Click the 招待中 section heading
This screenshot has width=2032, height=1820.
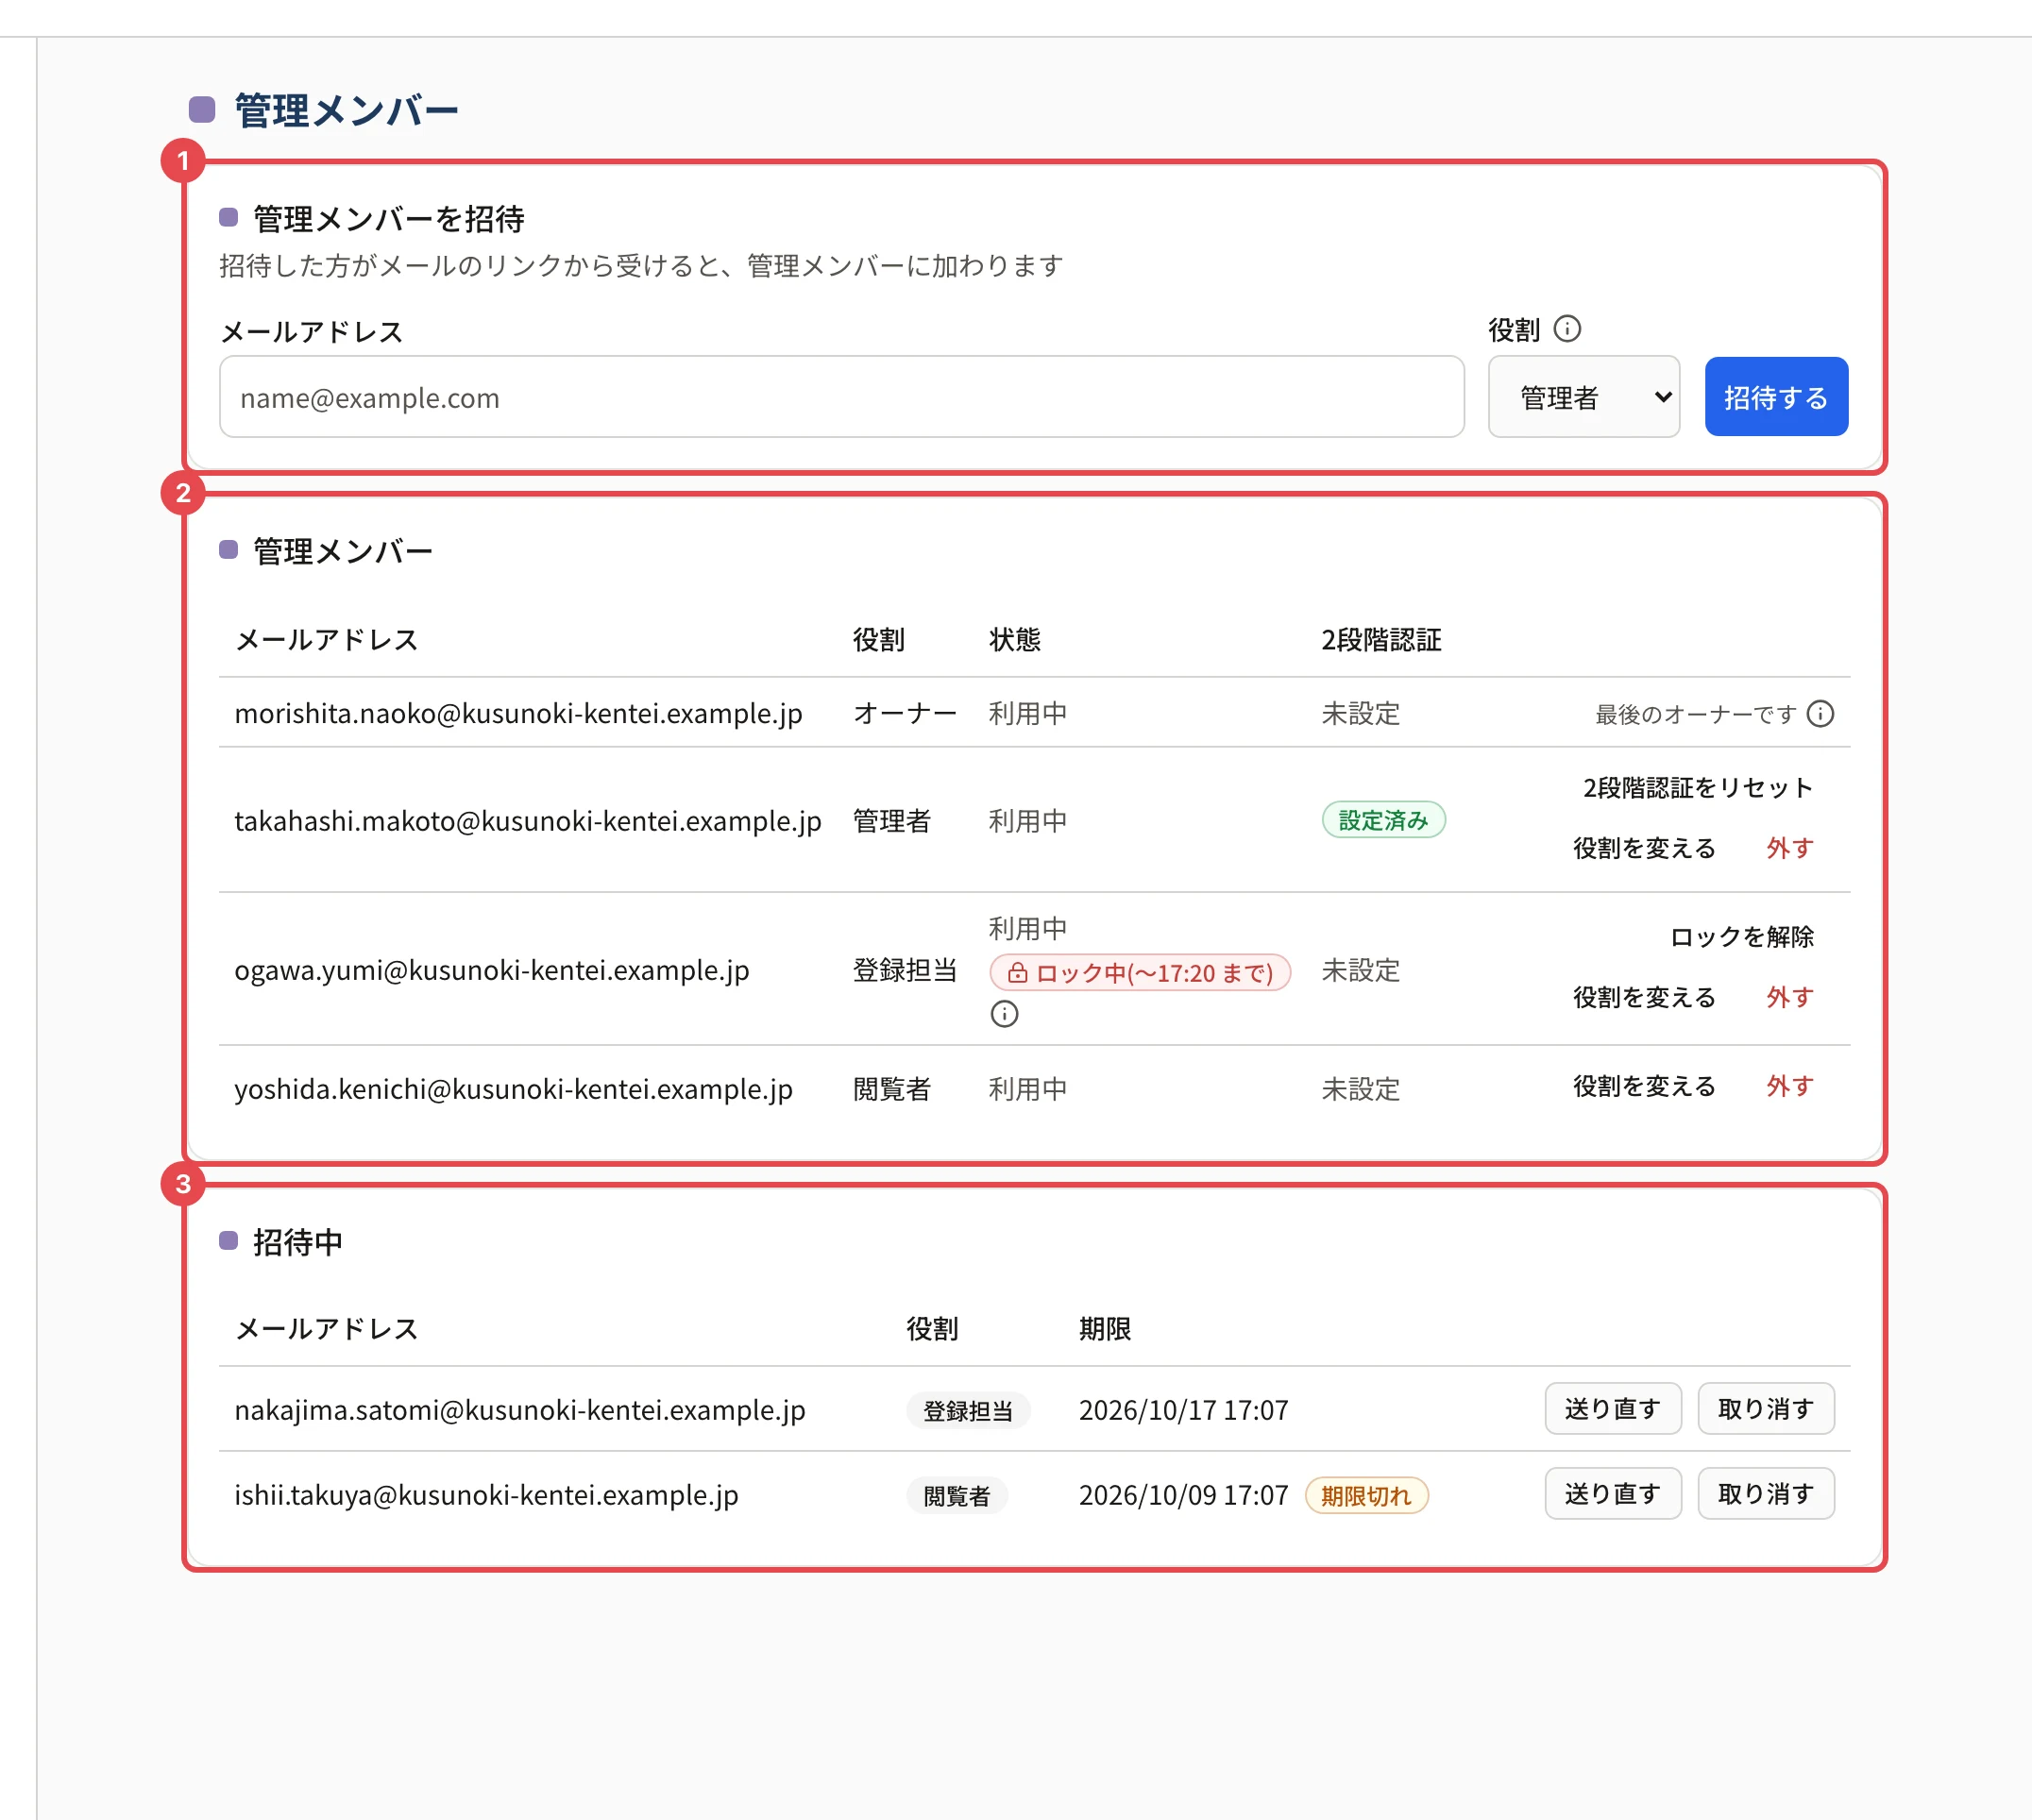[297, 1242]
